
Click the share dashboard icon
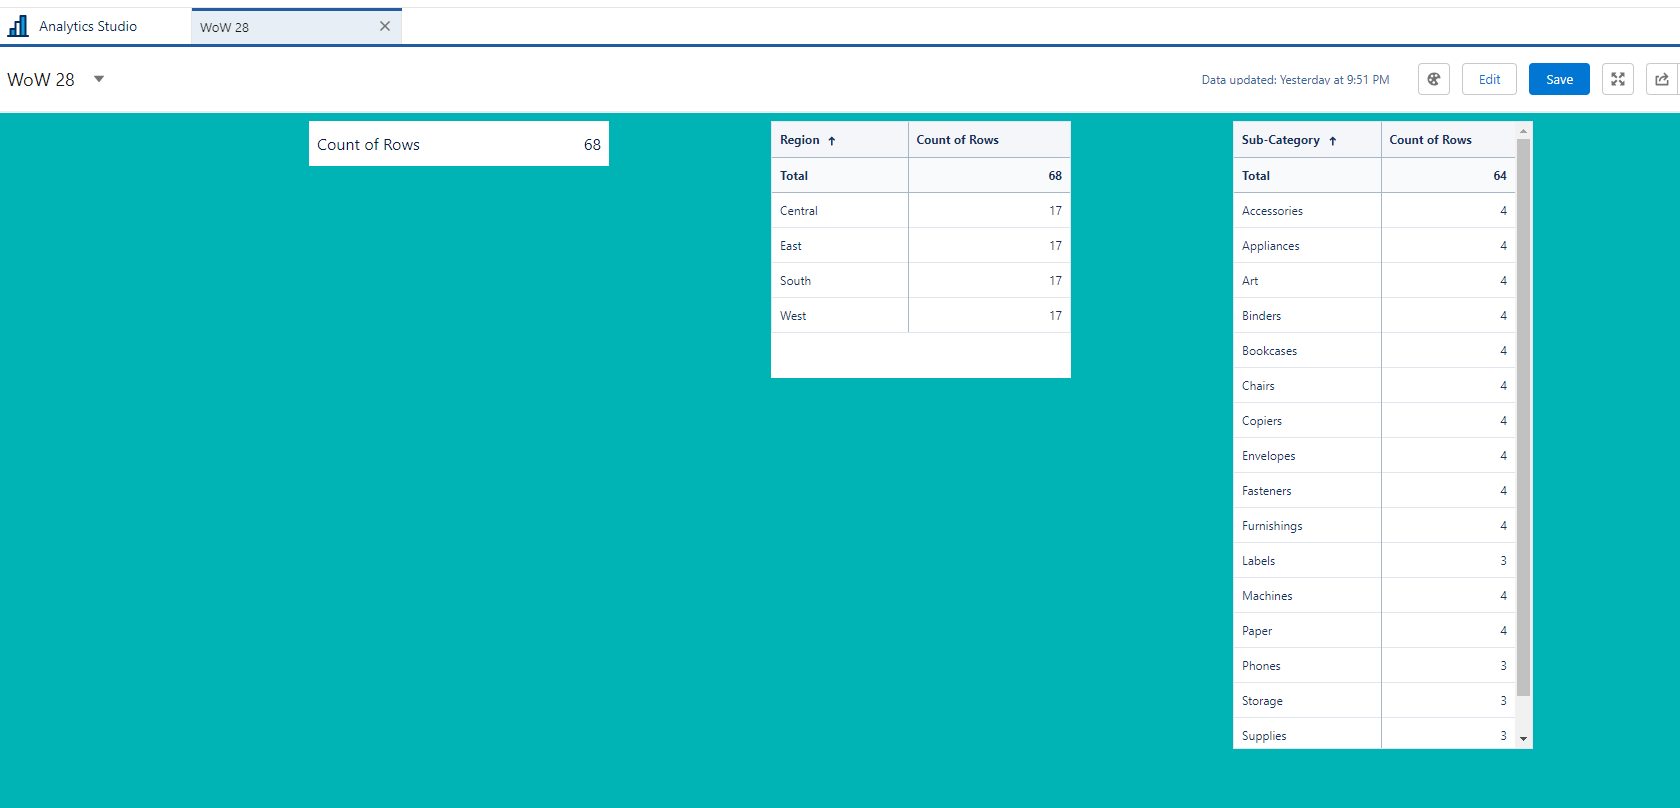click(1661, 79)
